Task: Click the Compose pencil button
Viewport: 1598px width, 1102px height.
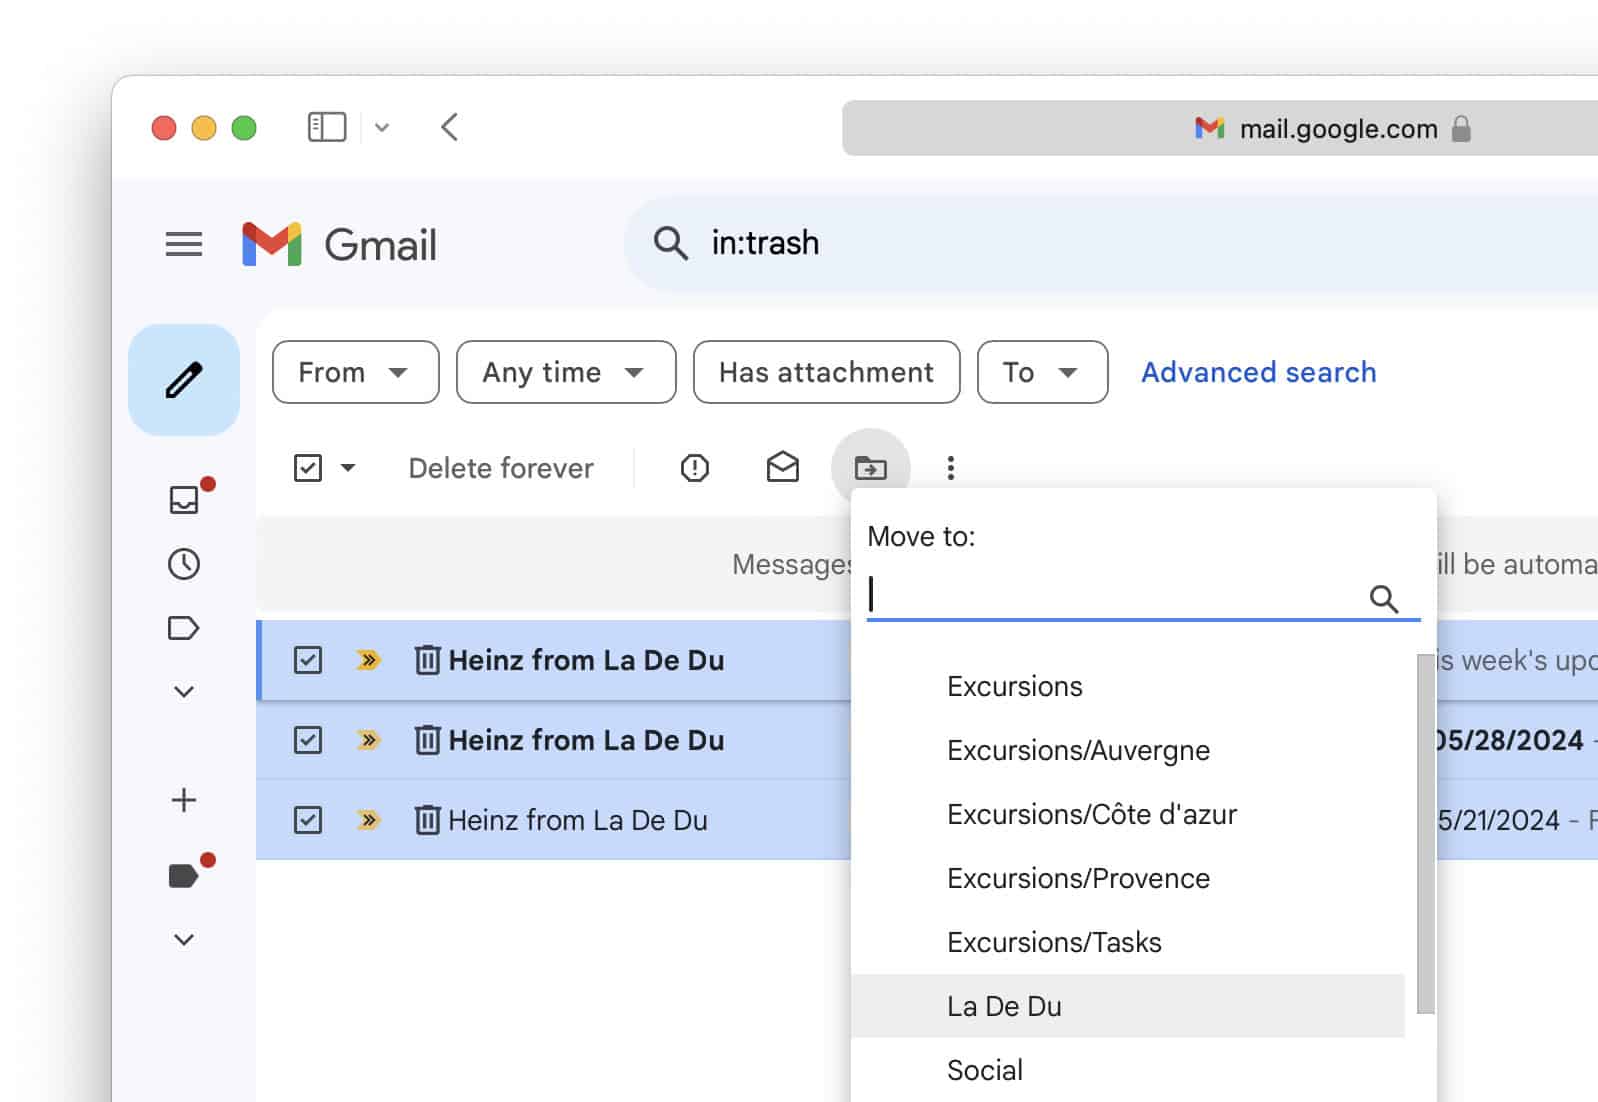Action: (x=184, y=380)
